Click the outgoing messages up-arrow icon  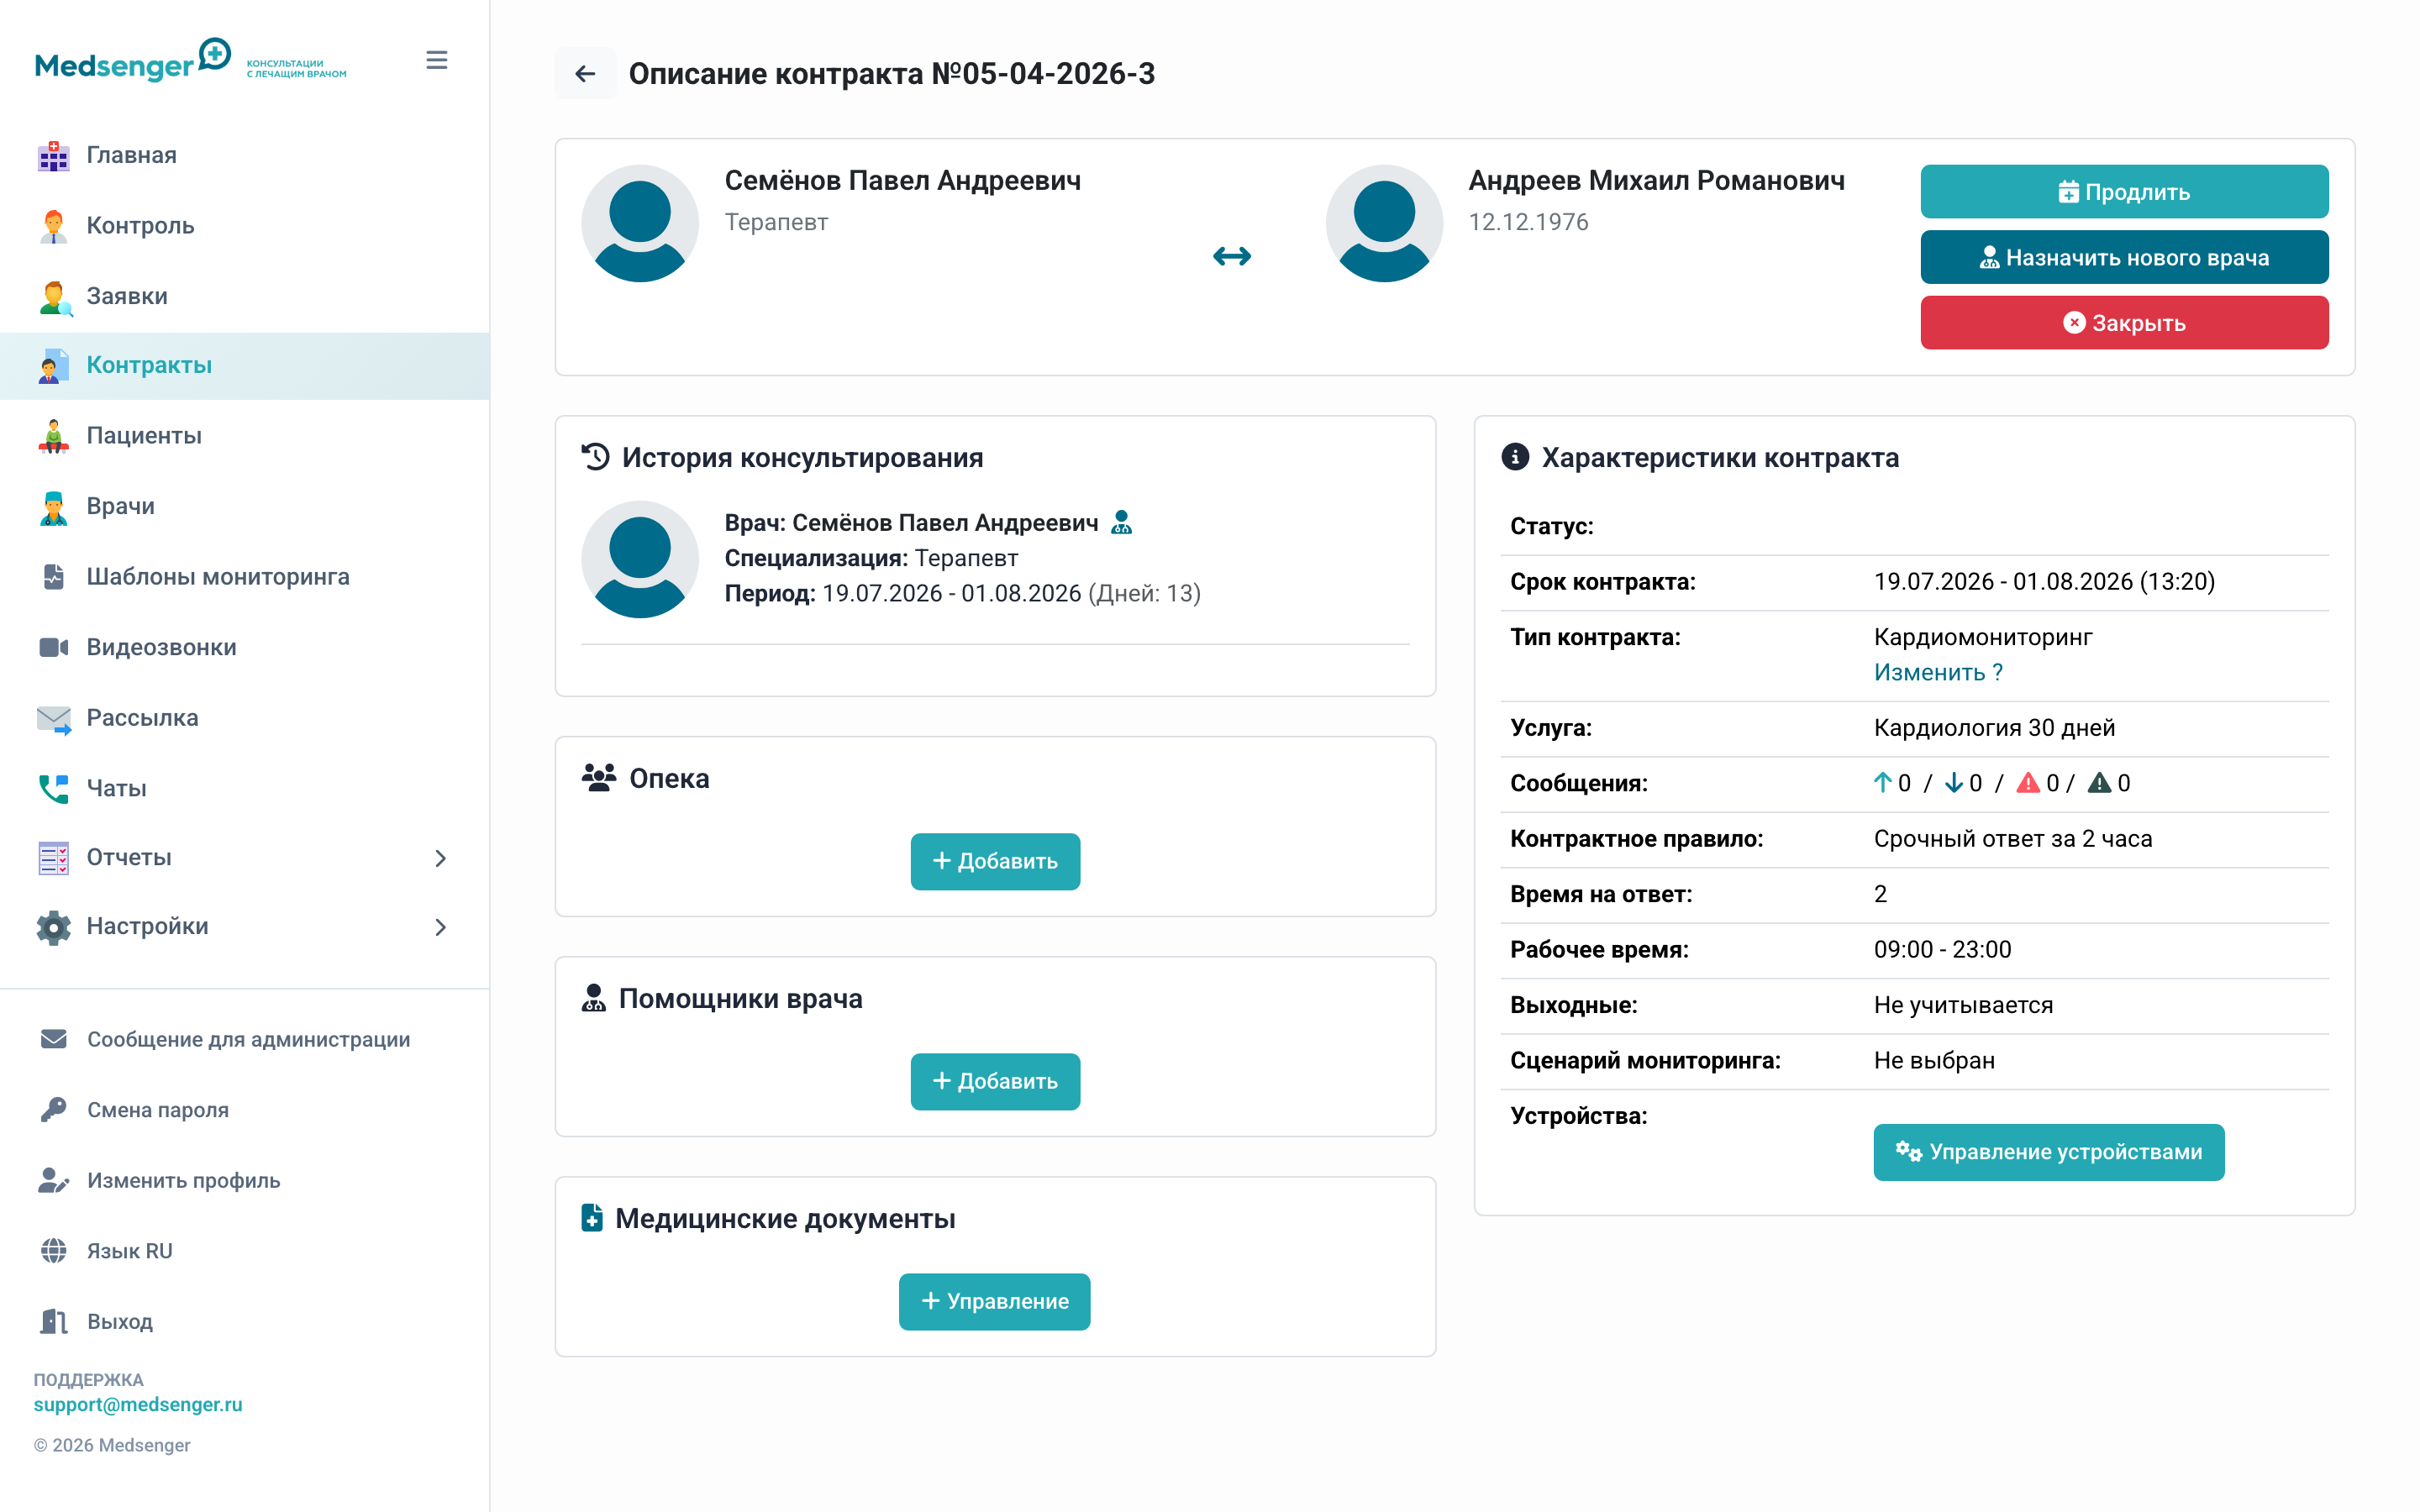[x=1883, y=783]
